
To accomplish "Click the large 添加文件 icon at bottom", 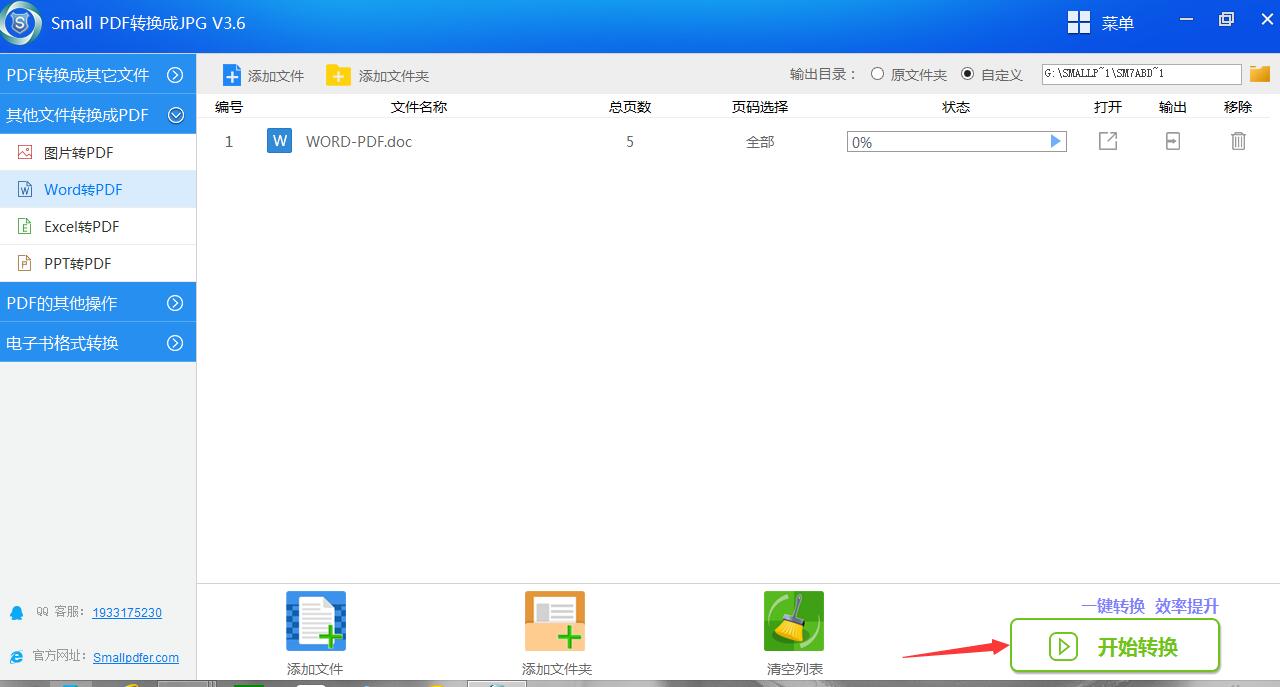I will click(x=316, y=621).
